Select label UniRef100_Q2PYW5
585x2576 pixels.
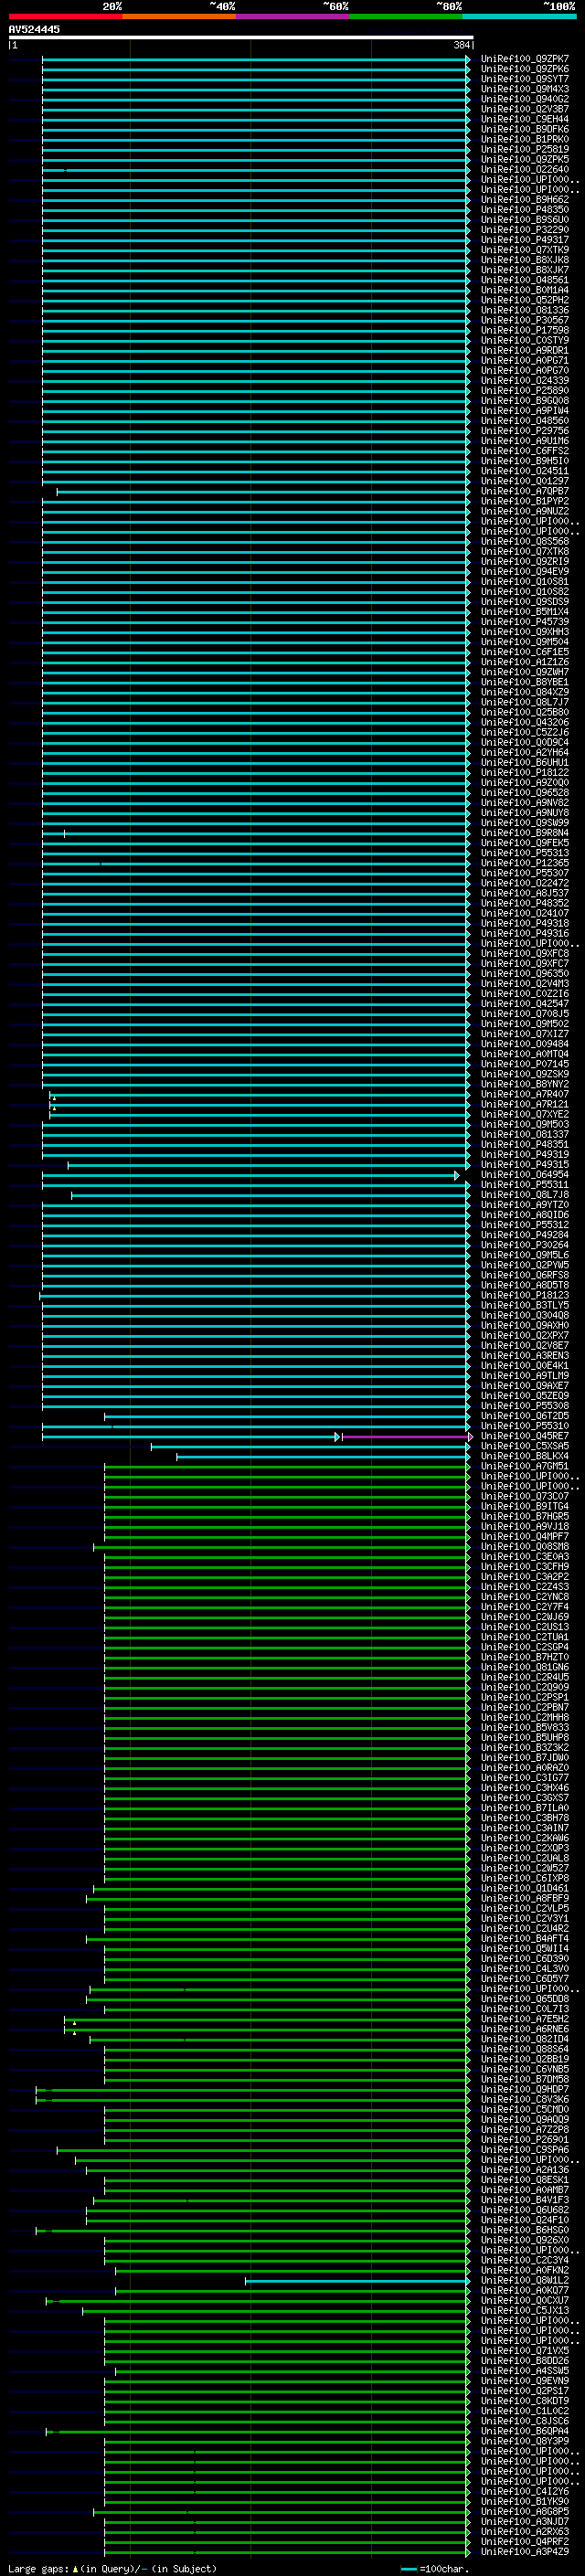click(x=525, y=1265)
